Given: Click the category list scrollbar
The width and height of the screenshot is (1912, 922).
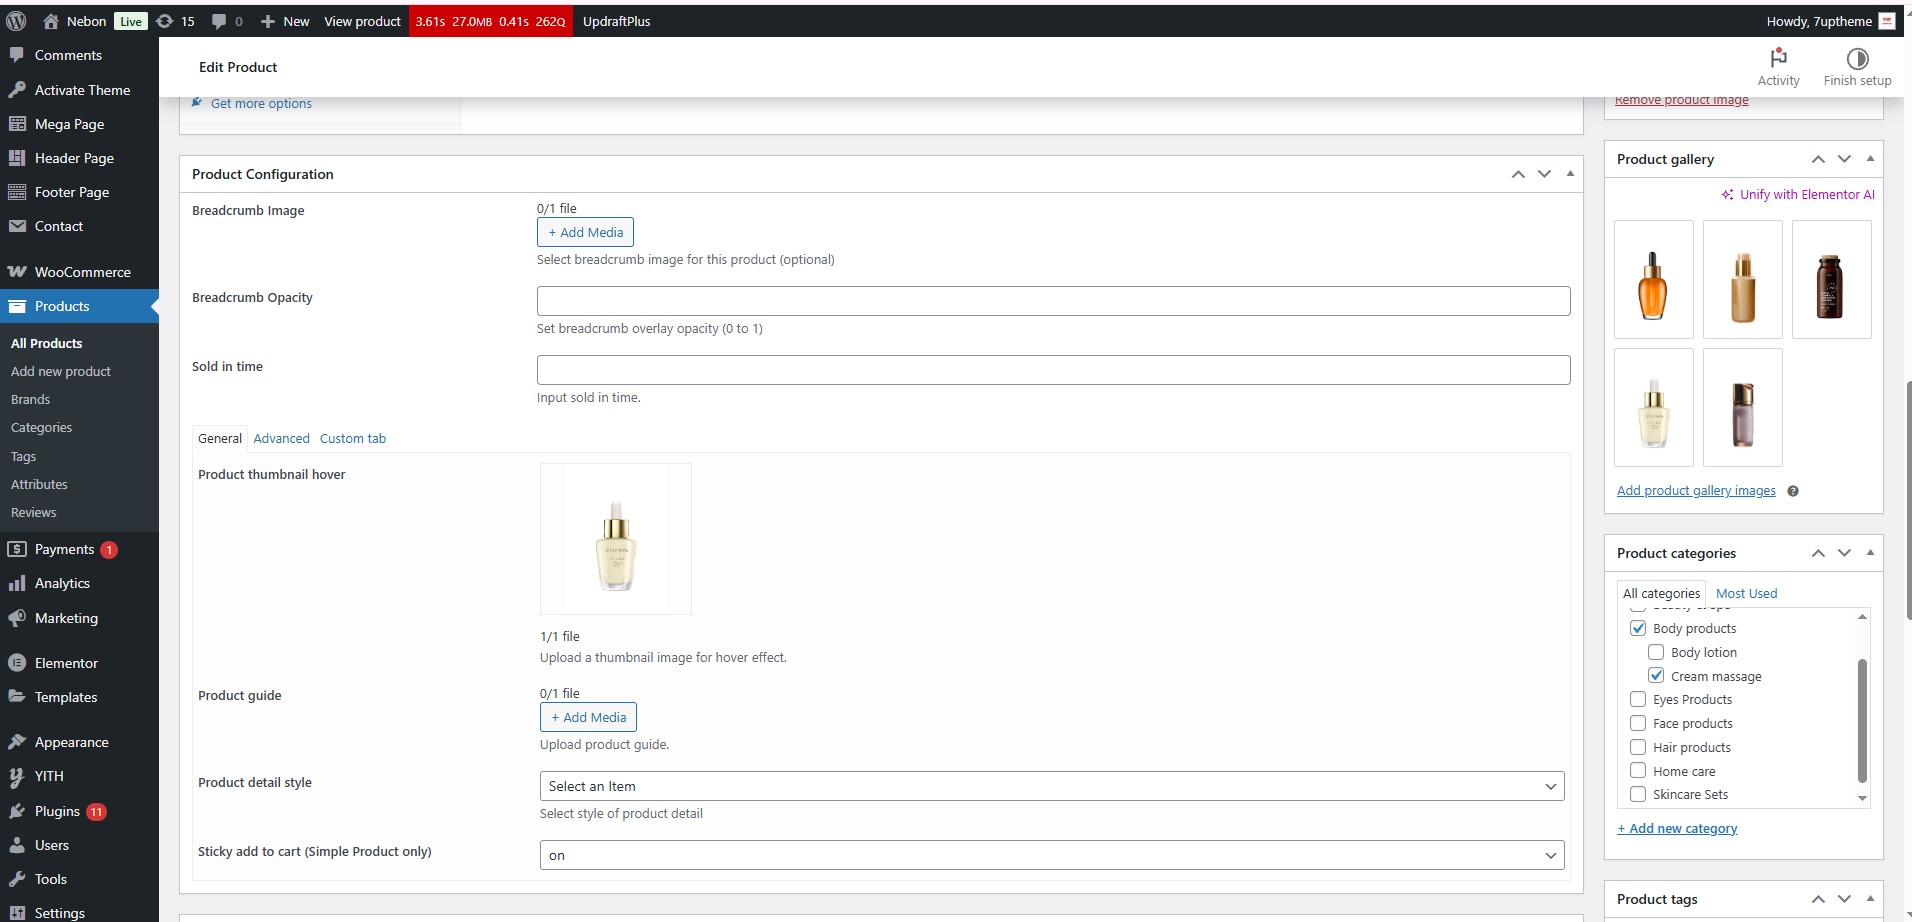Looking at the screenshot, I should coord(1862,720).
